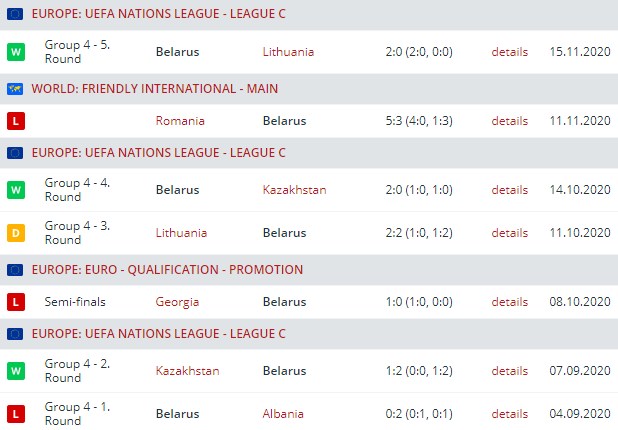Open the Albania team link
The width and height of the screenshot is (618, 430).
click(283, 414)
